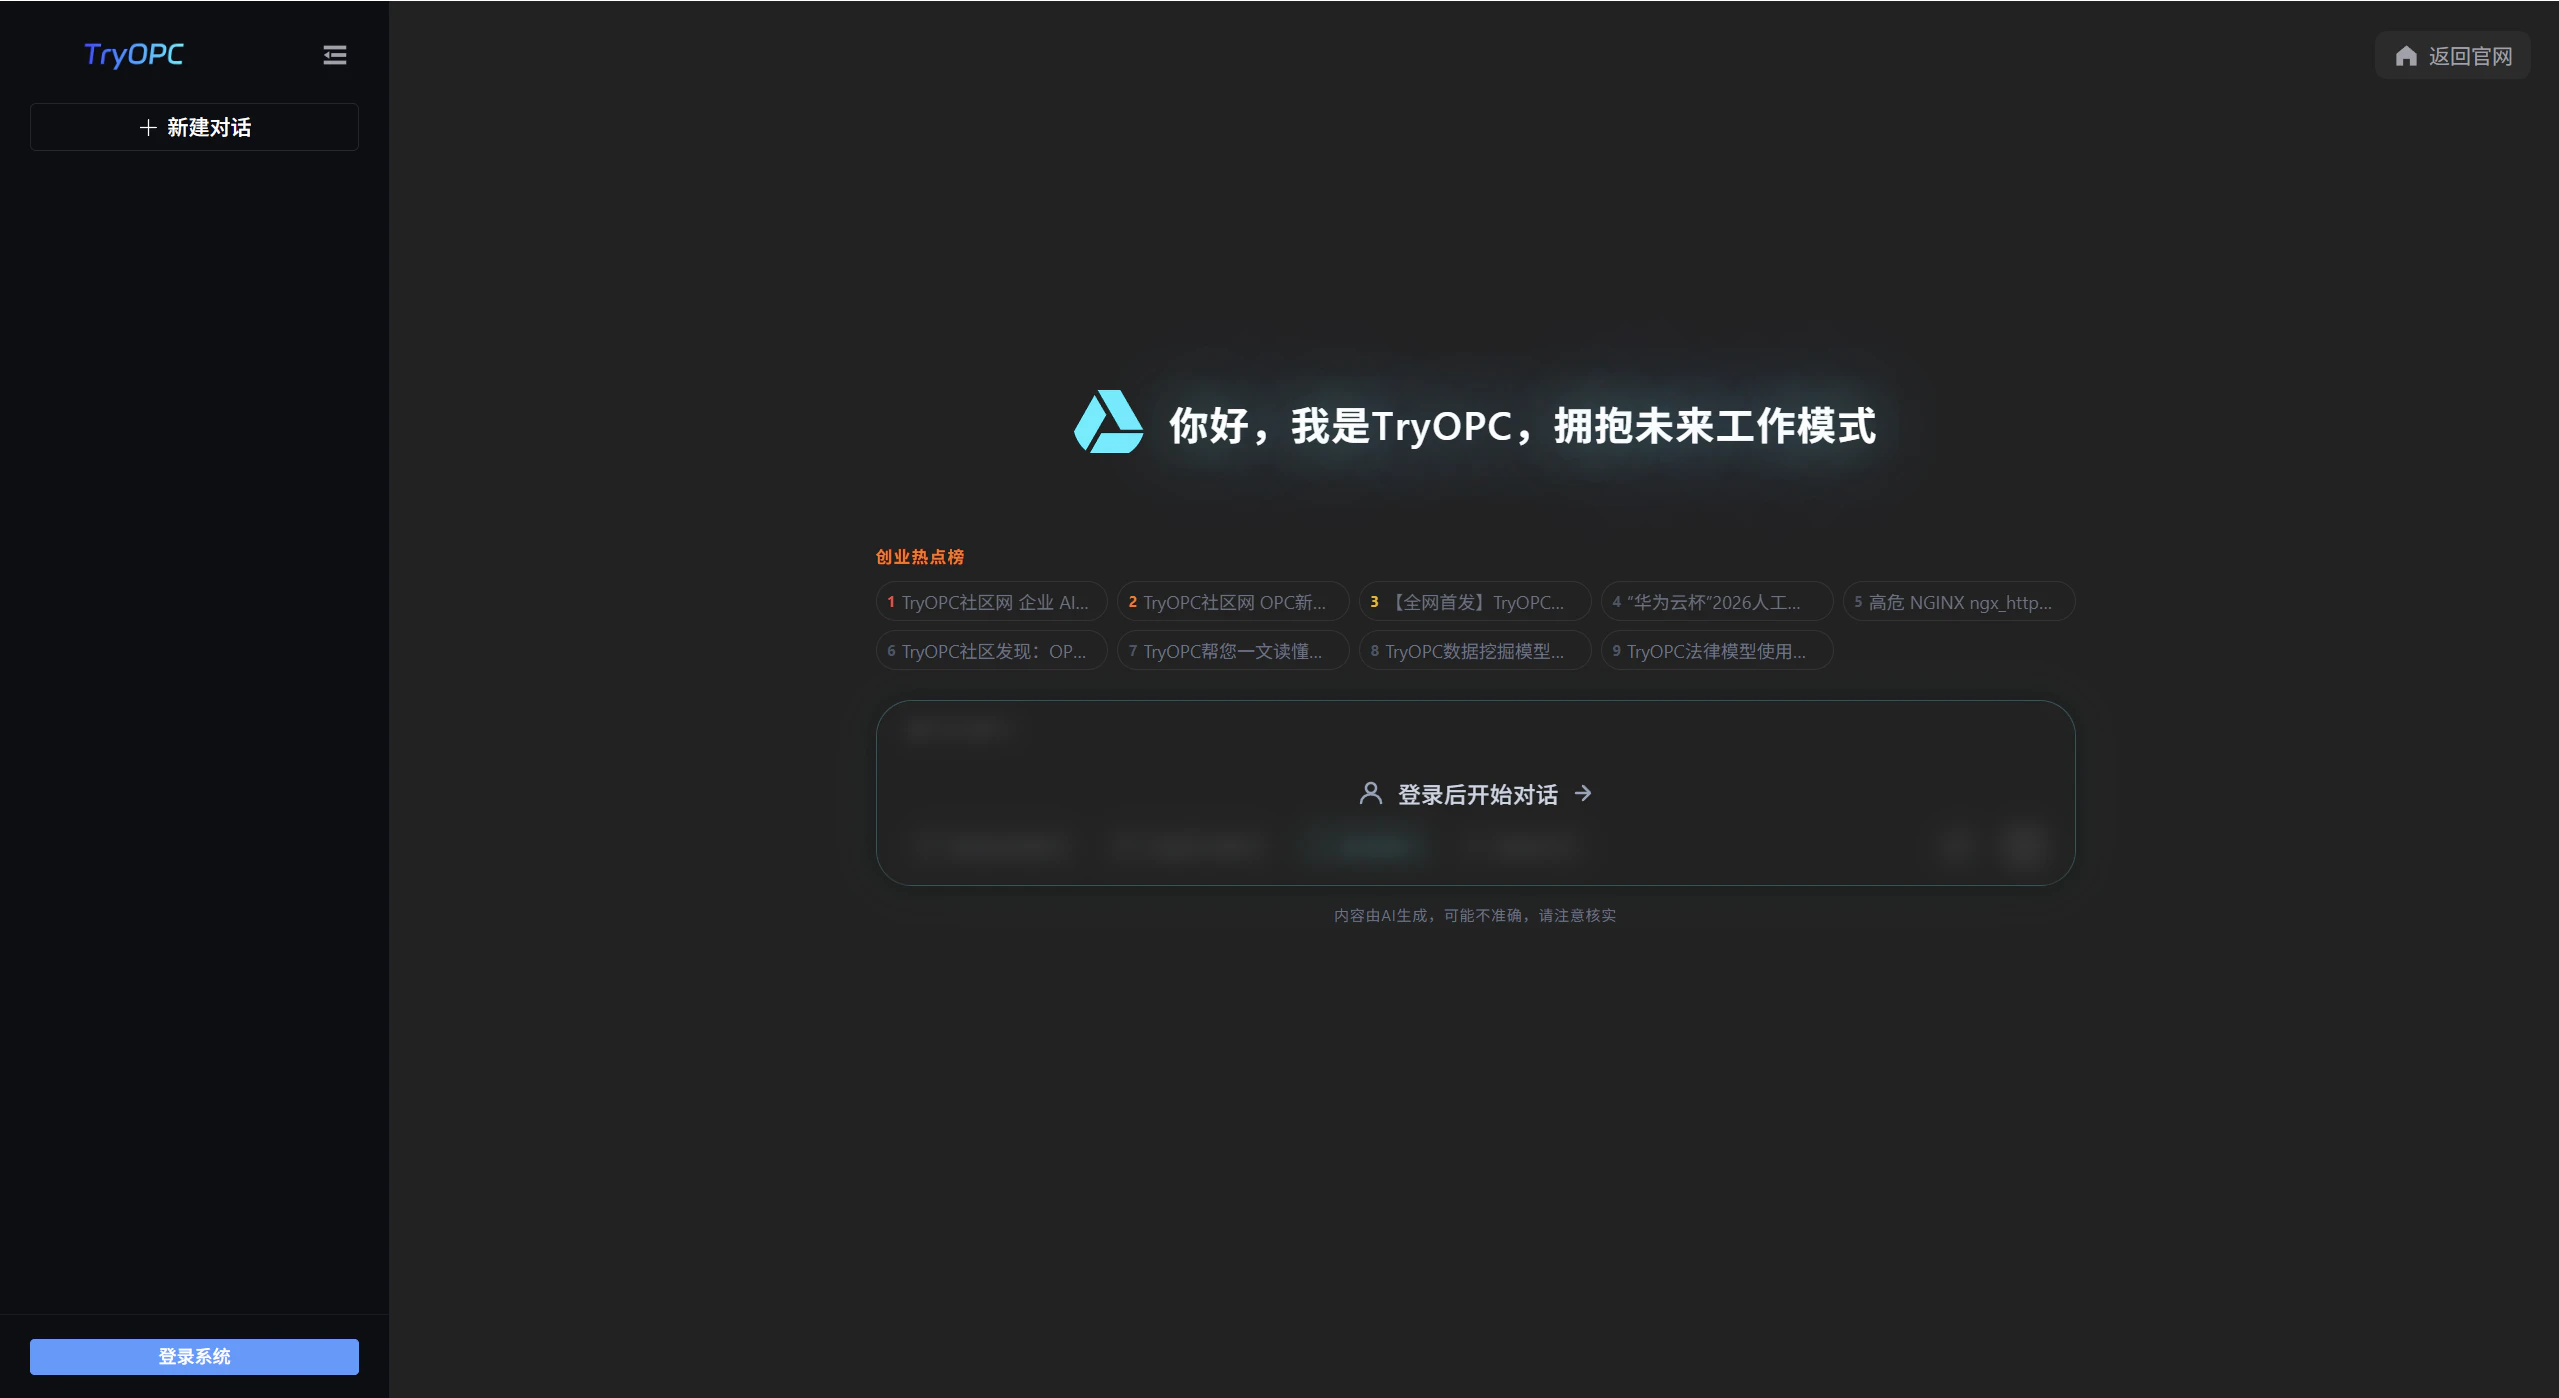Start a new chat with 新建对话
The width and height of the screenshot is (2559, 1398).
pyautogui.click(x=194, y=127)
